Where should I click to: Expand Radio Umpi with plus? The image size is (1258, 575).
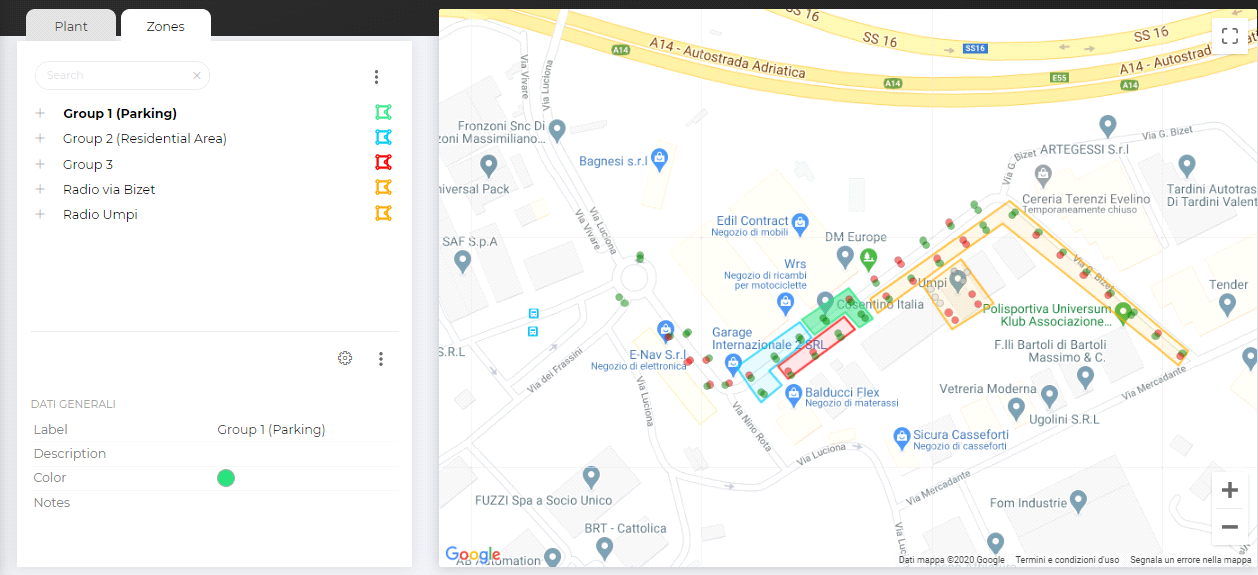point(40,214)
